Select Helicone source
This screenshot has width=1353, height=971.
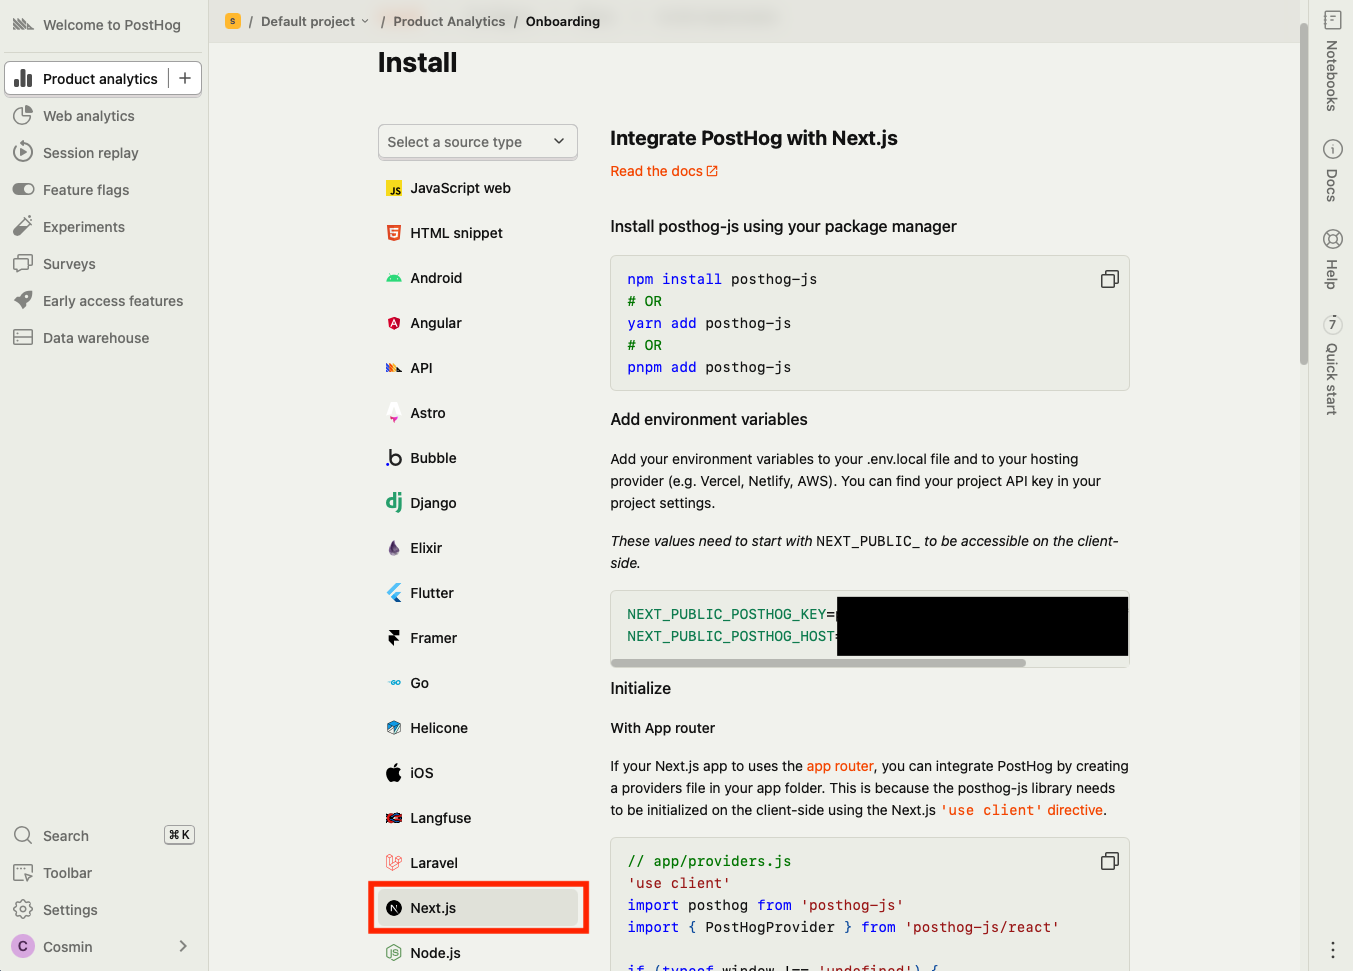click(x=478, y=728)
